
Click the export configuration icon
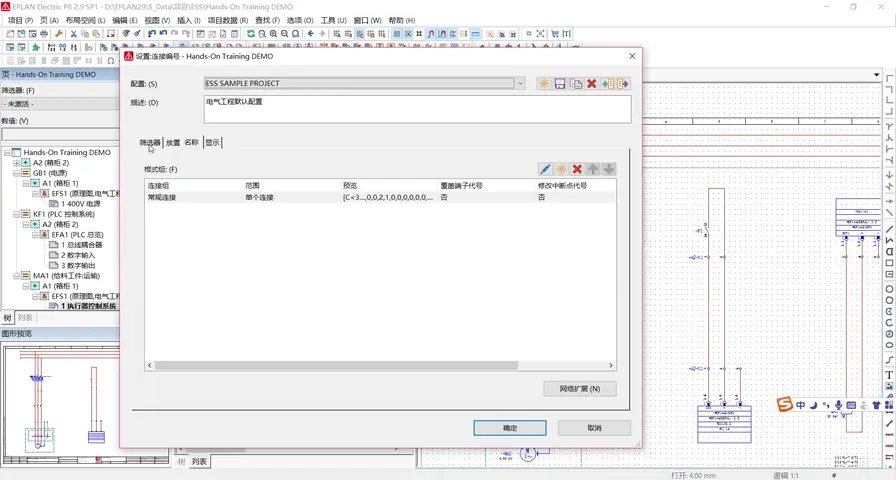622,83
